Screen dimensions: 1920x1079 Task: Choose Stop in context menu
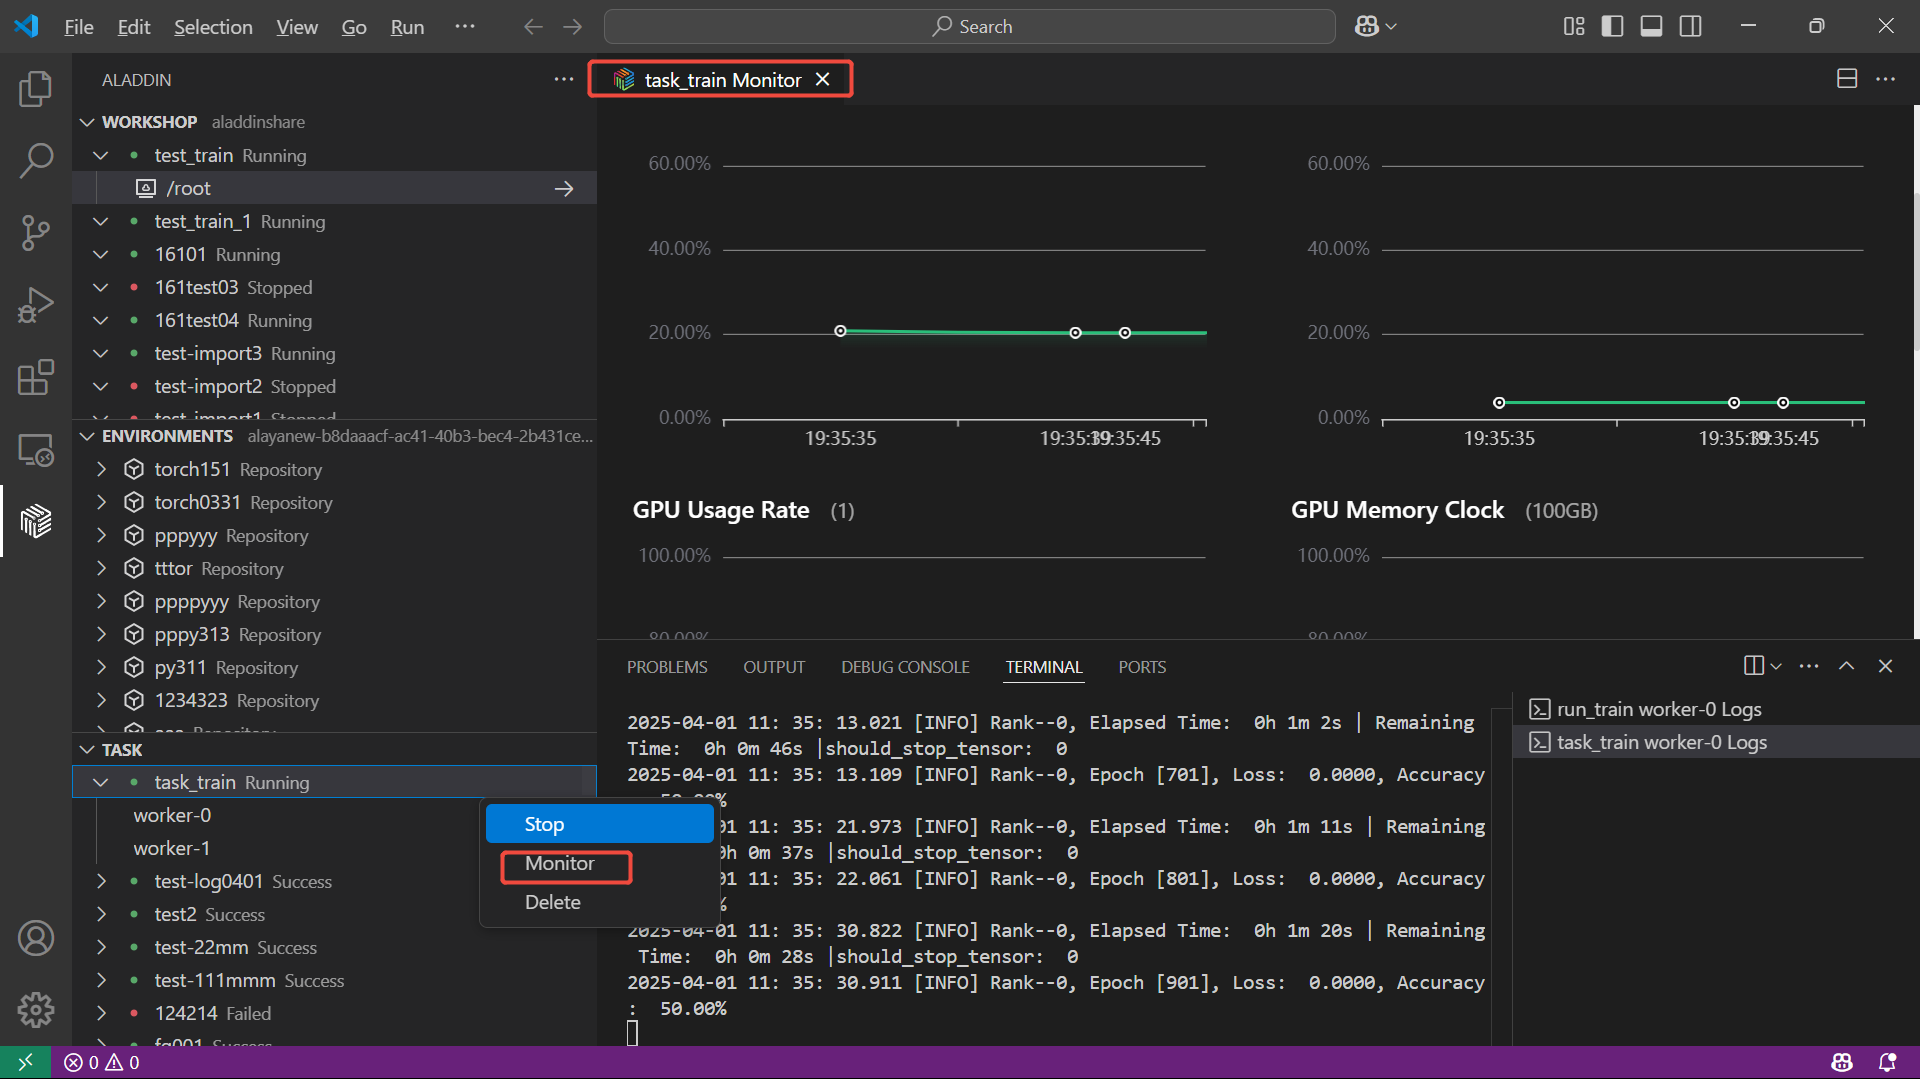click(600, 824)
